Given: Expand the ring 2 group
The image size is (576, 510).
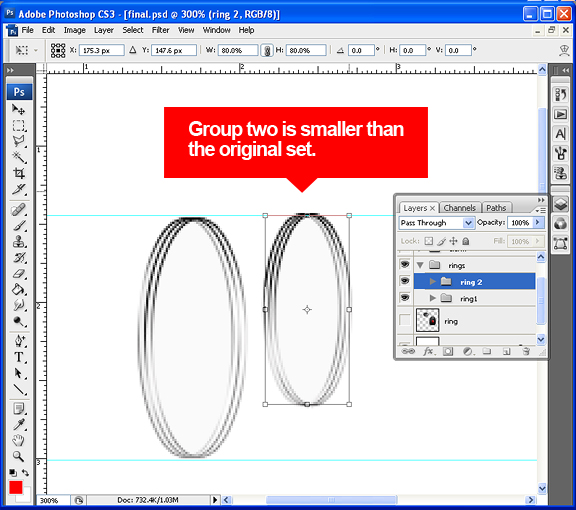Looking at the screenshot, I should 433,281.
